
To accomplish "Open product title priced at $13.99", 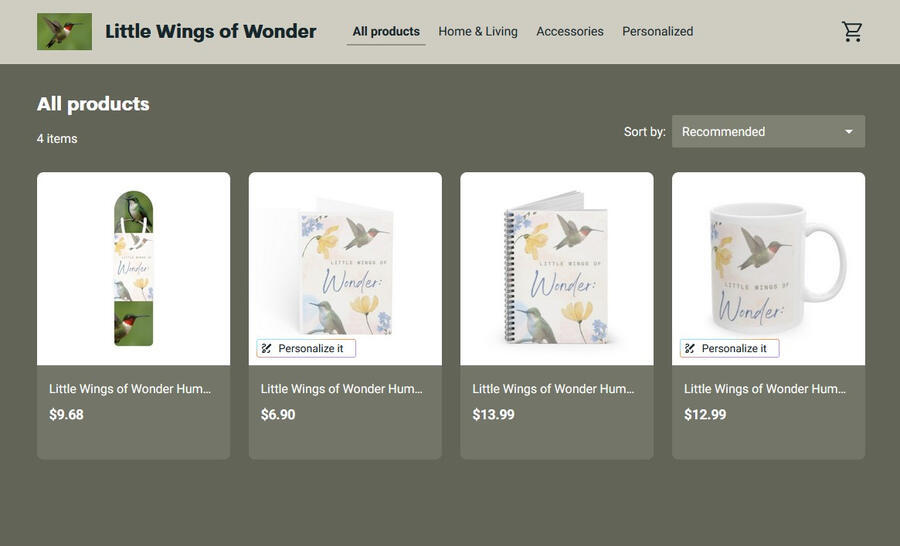I will [553, 389].
